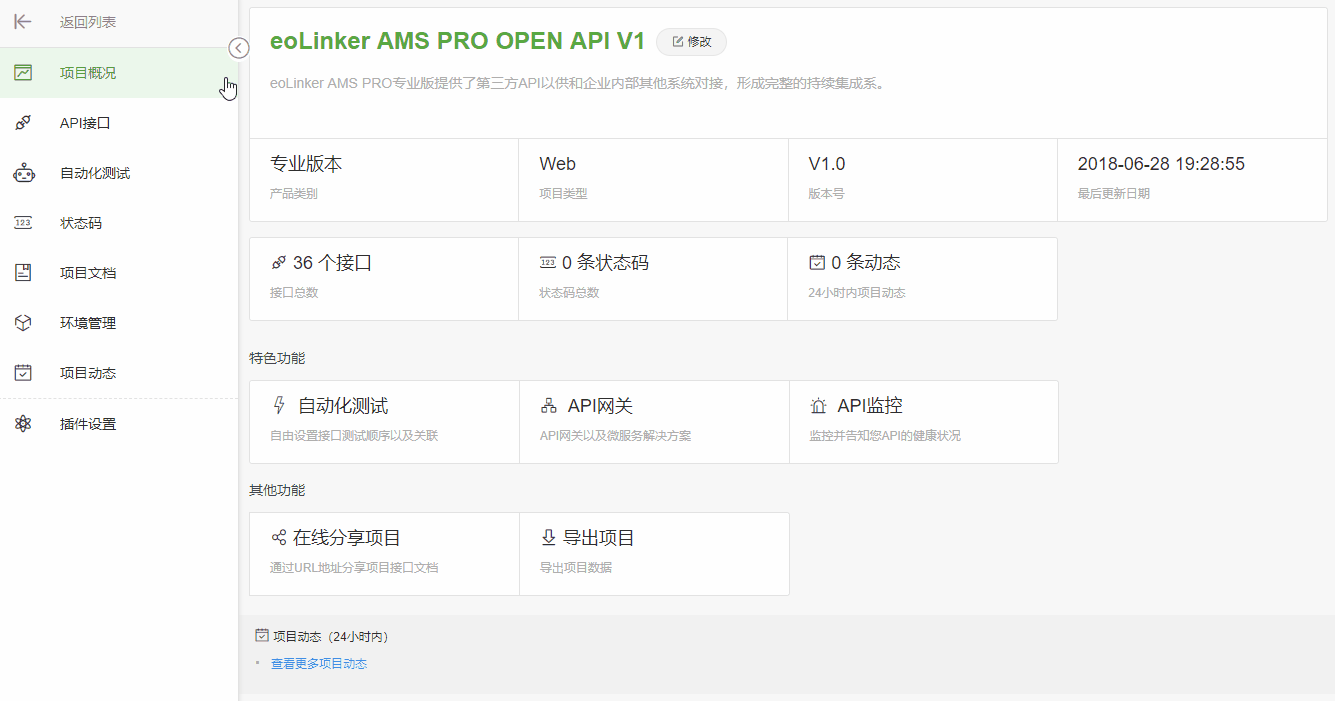
Task: Click the 接口总数 caption
Action: click(294, 293)
